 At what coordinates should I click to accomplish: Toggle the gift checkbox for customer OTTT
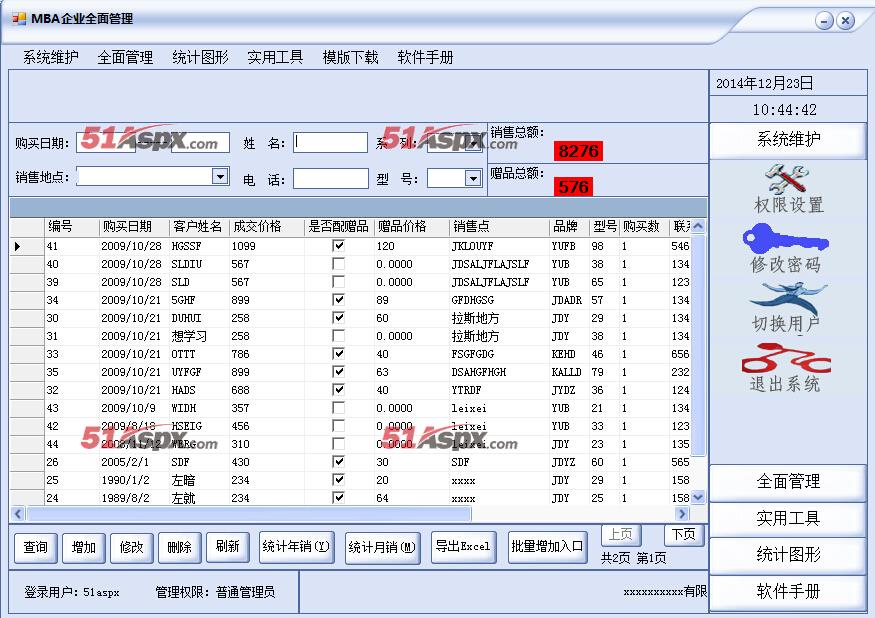338,354
